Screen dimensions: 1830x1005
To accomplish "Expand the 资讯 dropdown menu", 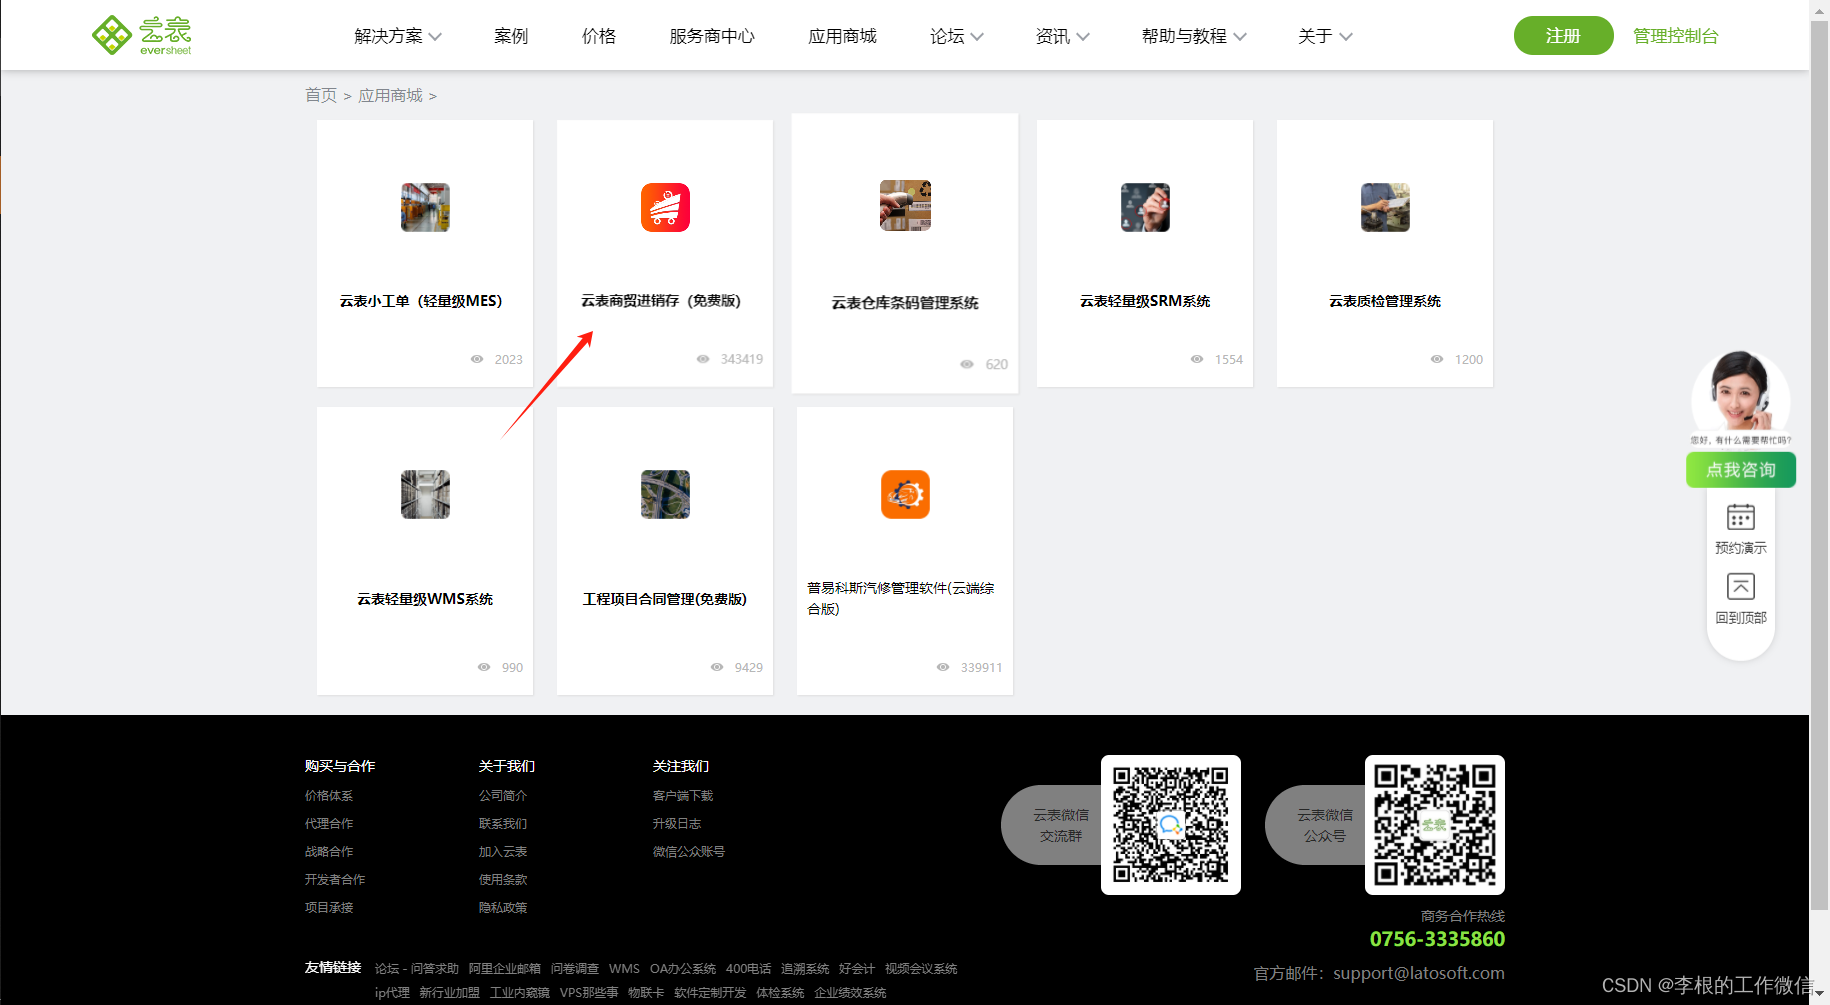I will (x=1063, y=36).
